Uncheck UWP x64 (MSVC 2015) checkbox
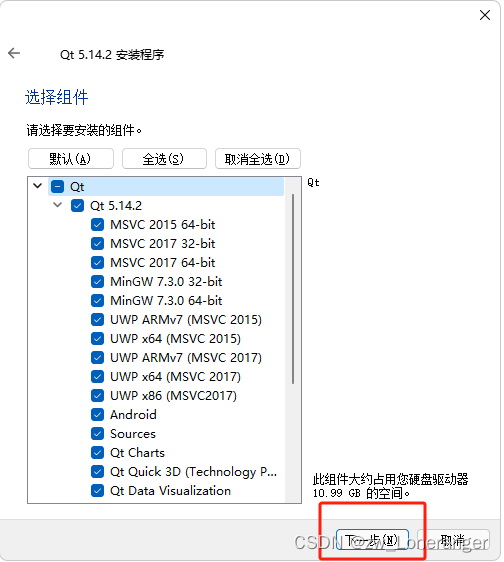Viewport: 504px width, 562px height. click(98, 339)
